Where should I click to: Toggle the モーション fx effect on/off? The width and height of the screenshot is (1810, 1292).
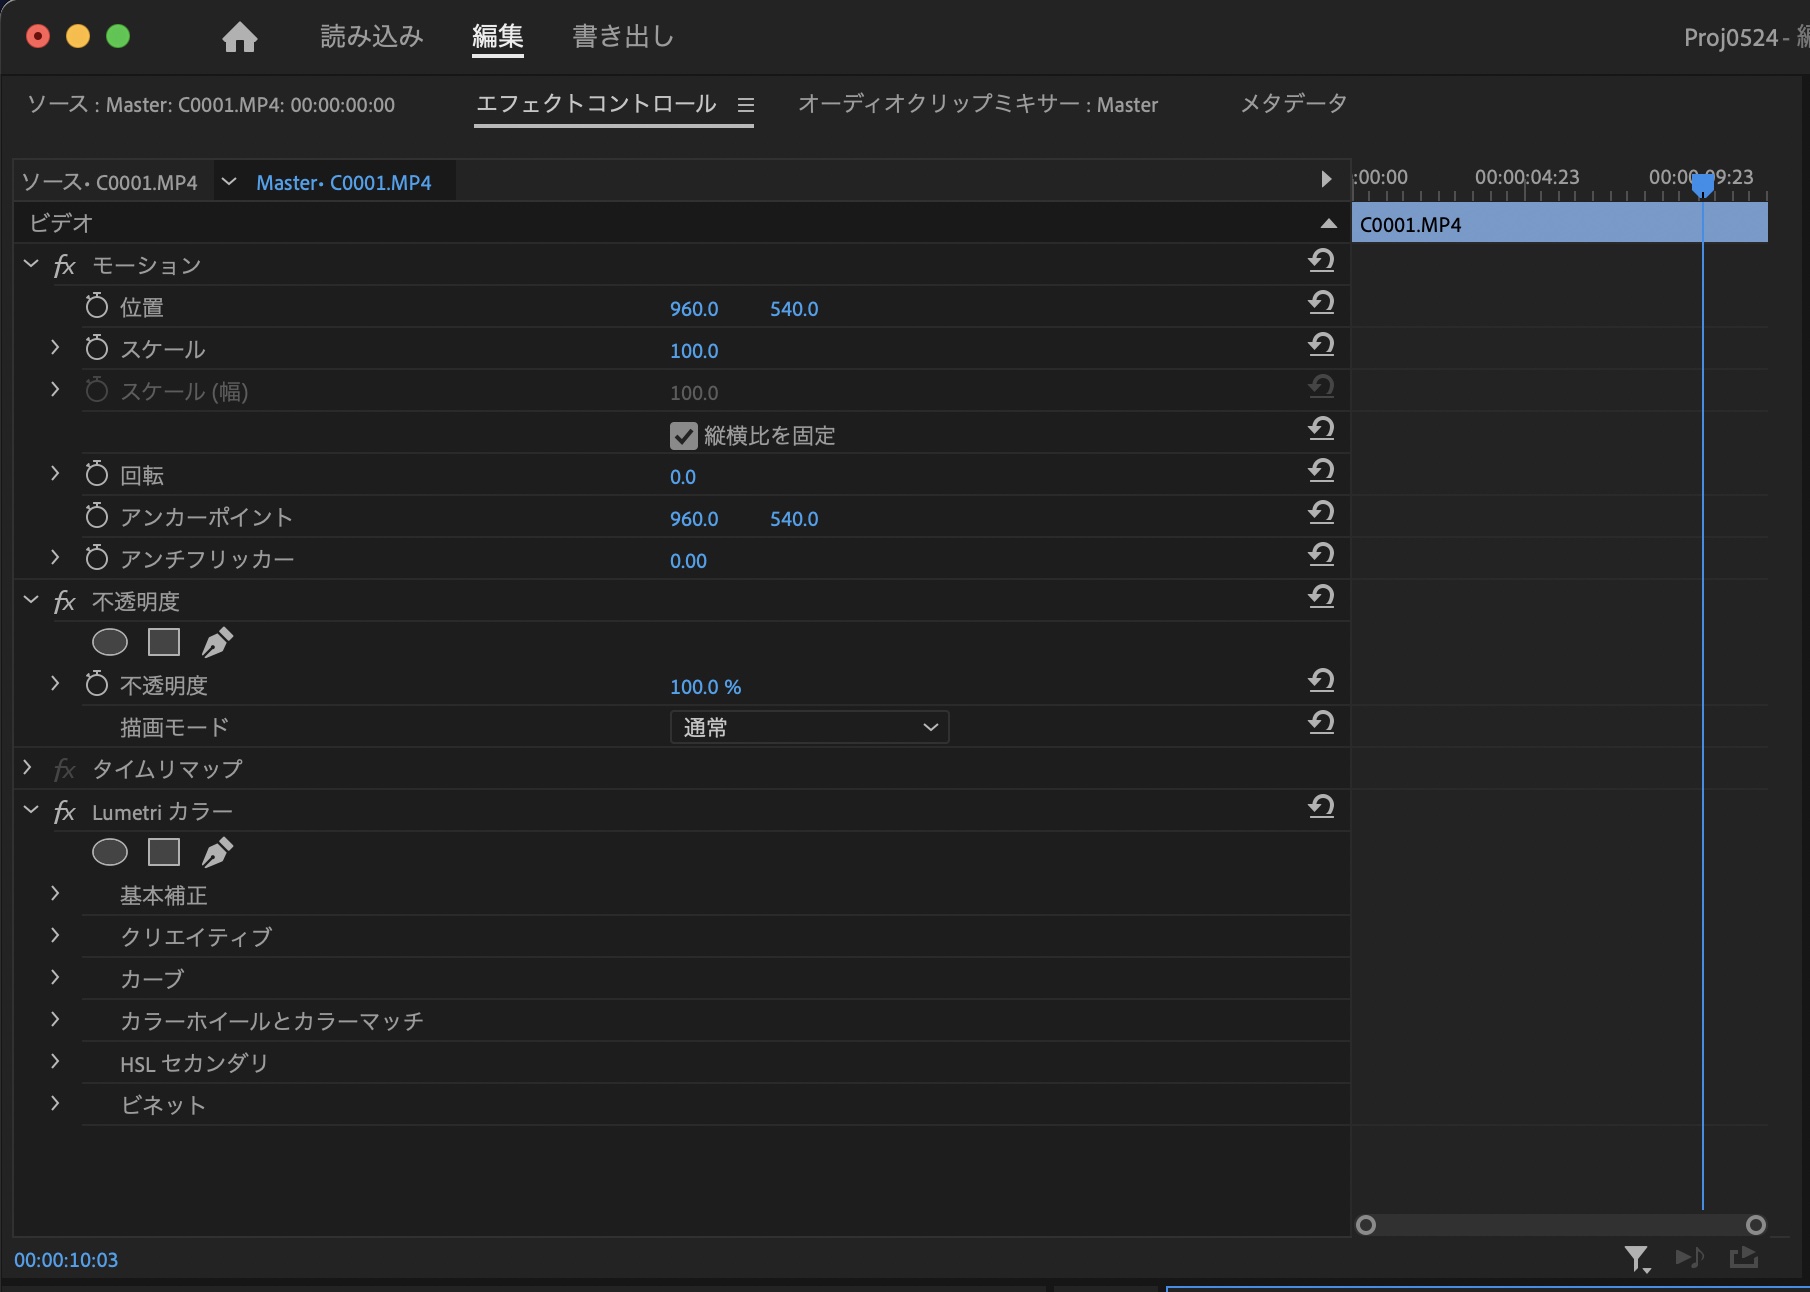(65, 266)
